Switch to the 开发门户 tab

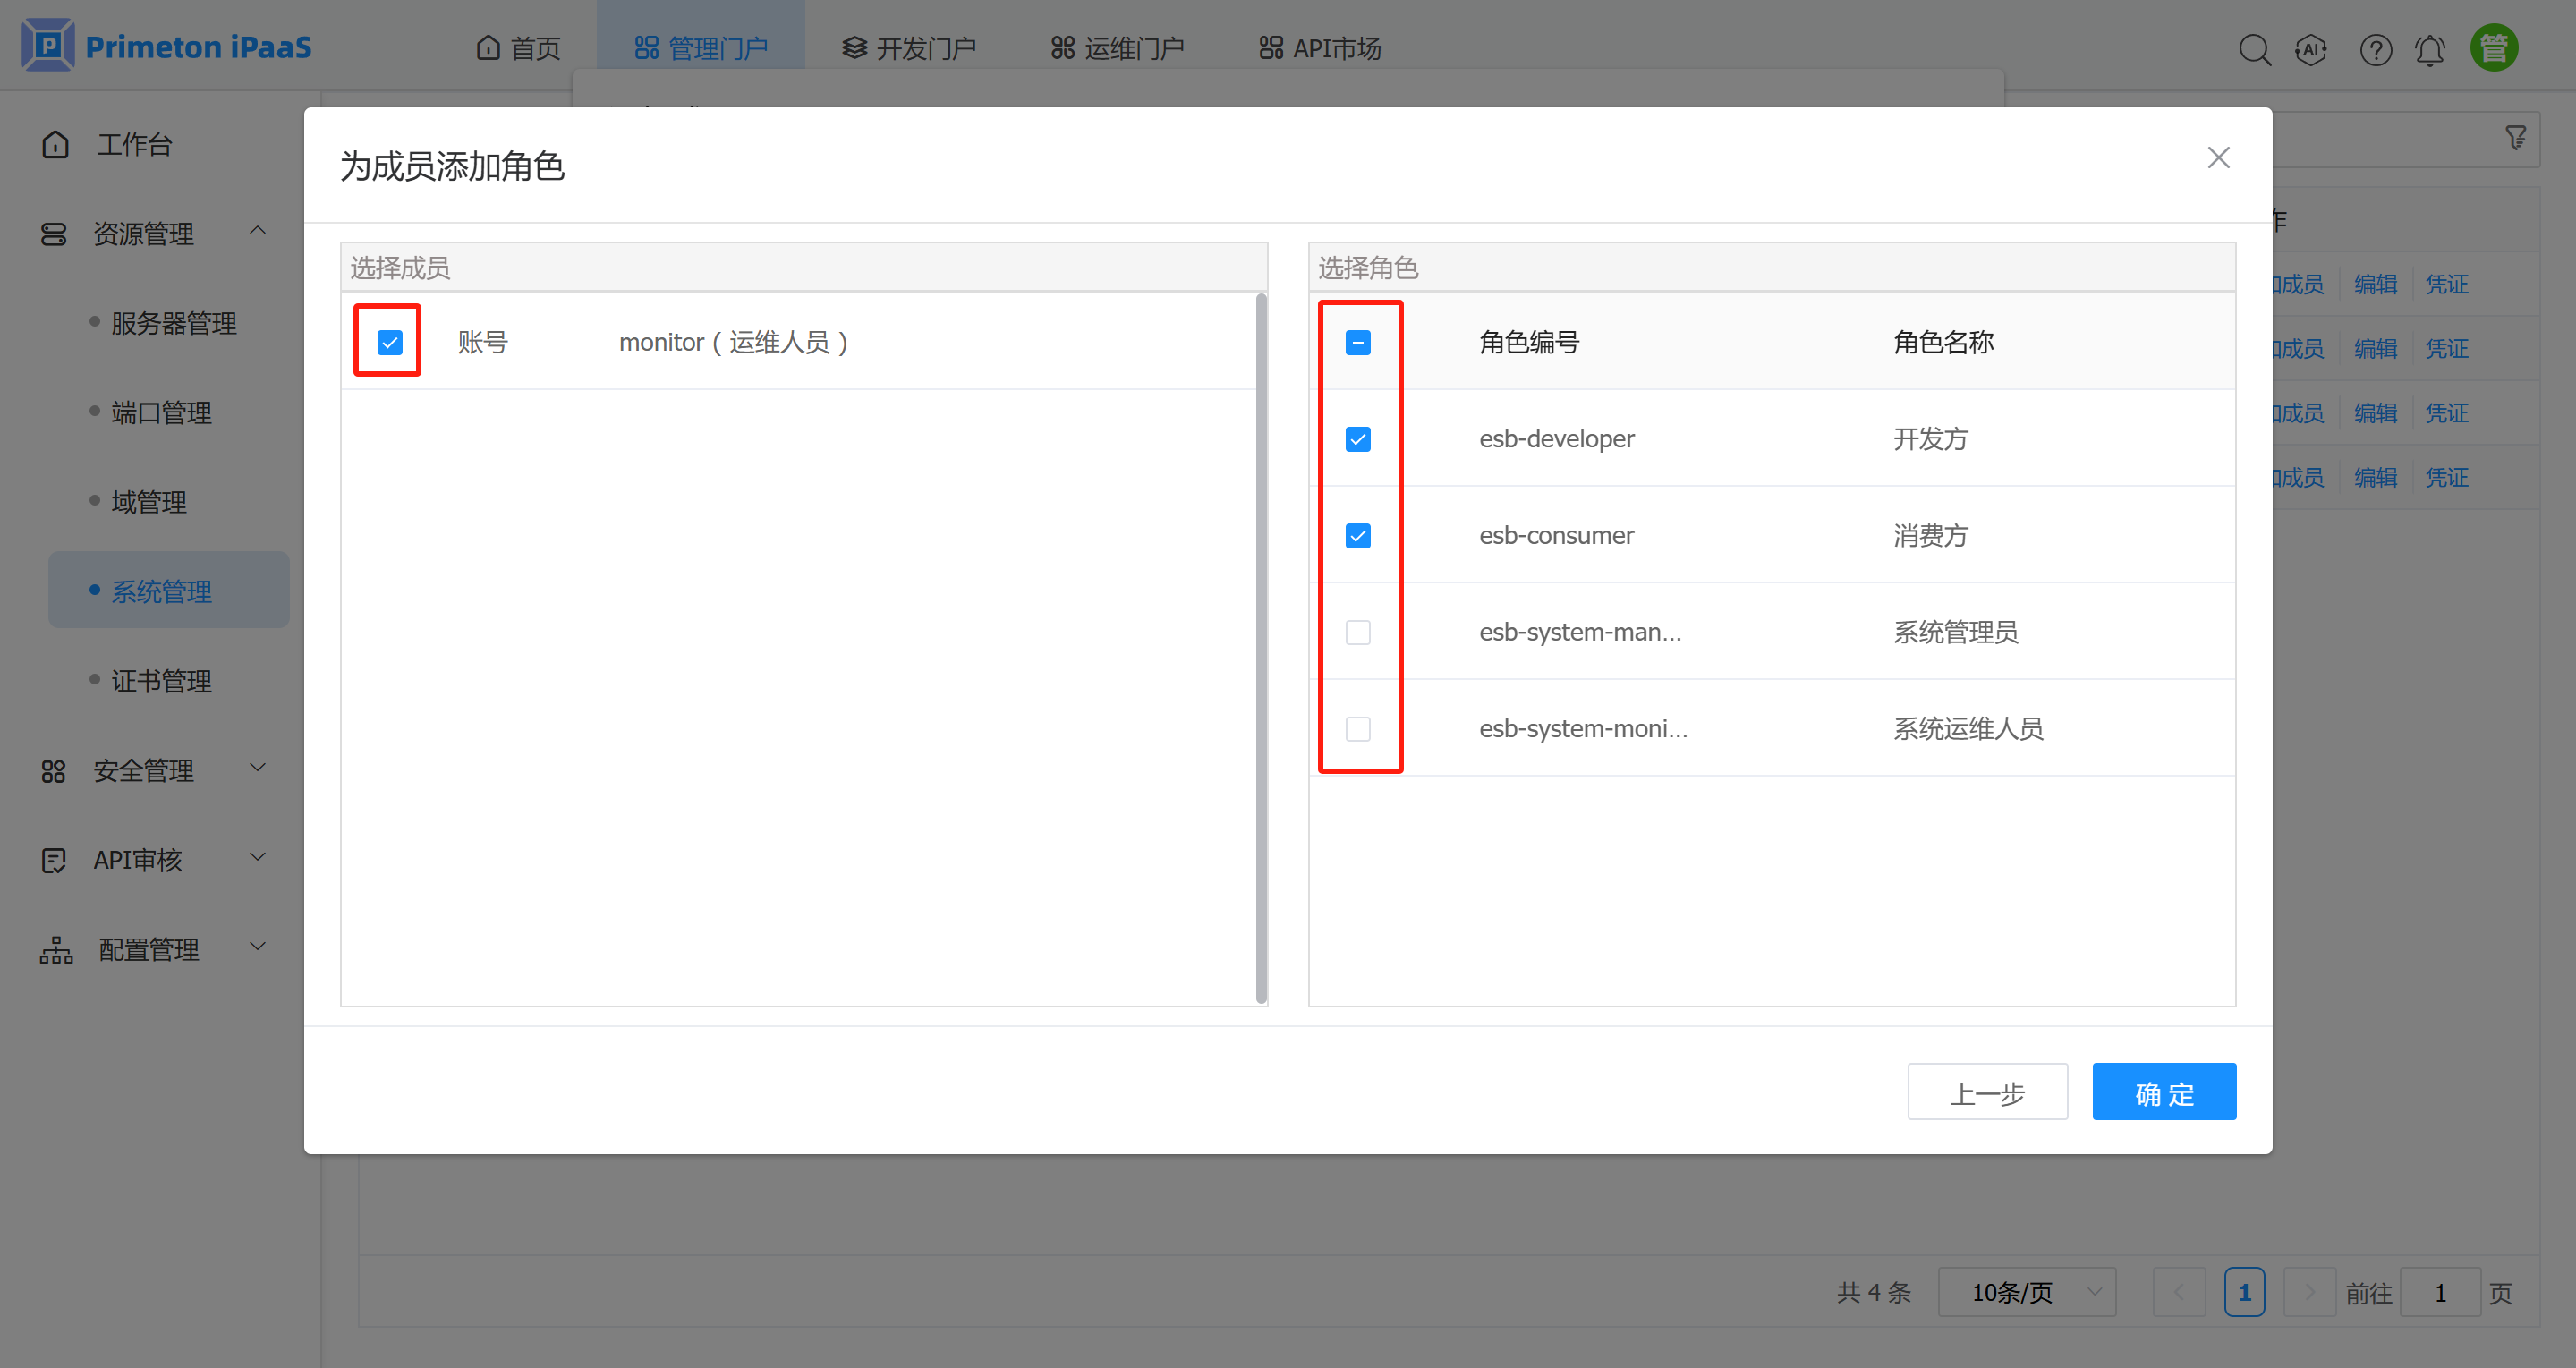click(x=908, y=47)
